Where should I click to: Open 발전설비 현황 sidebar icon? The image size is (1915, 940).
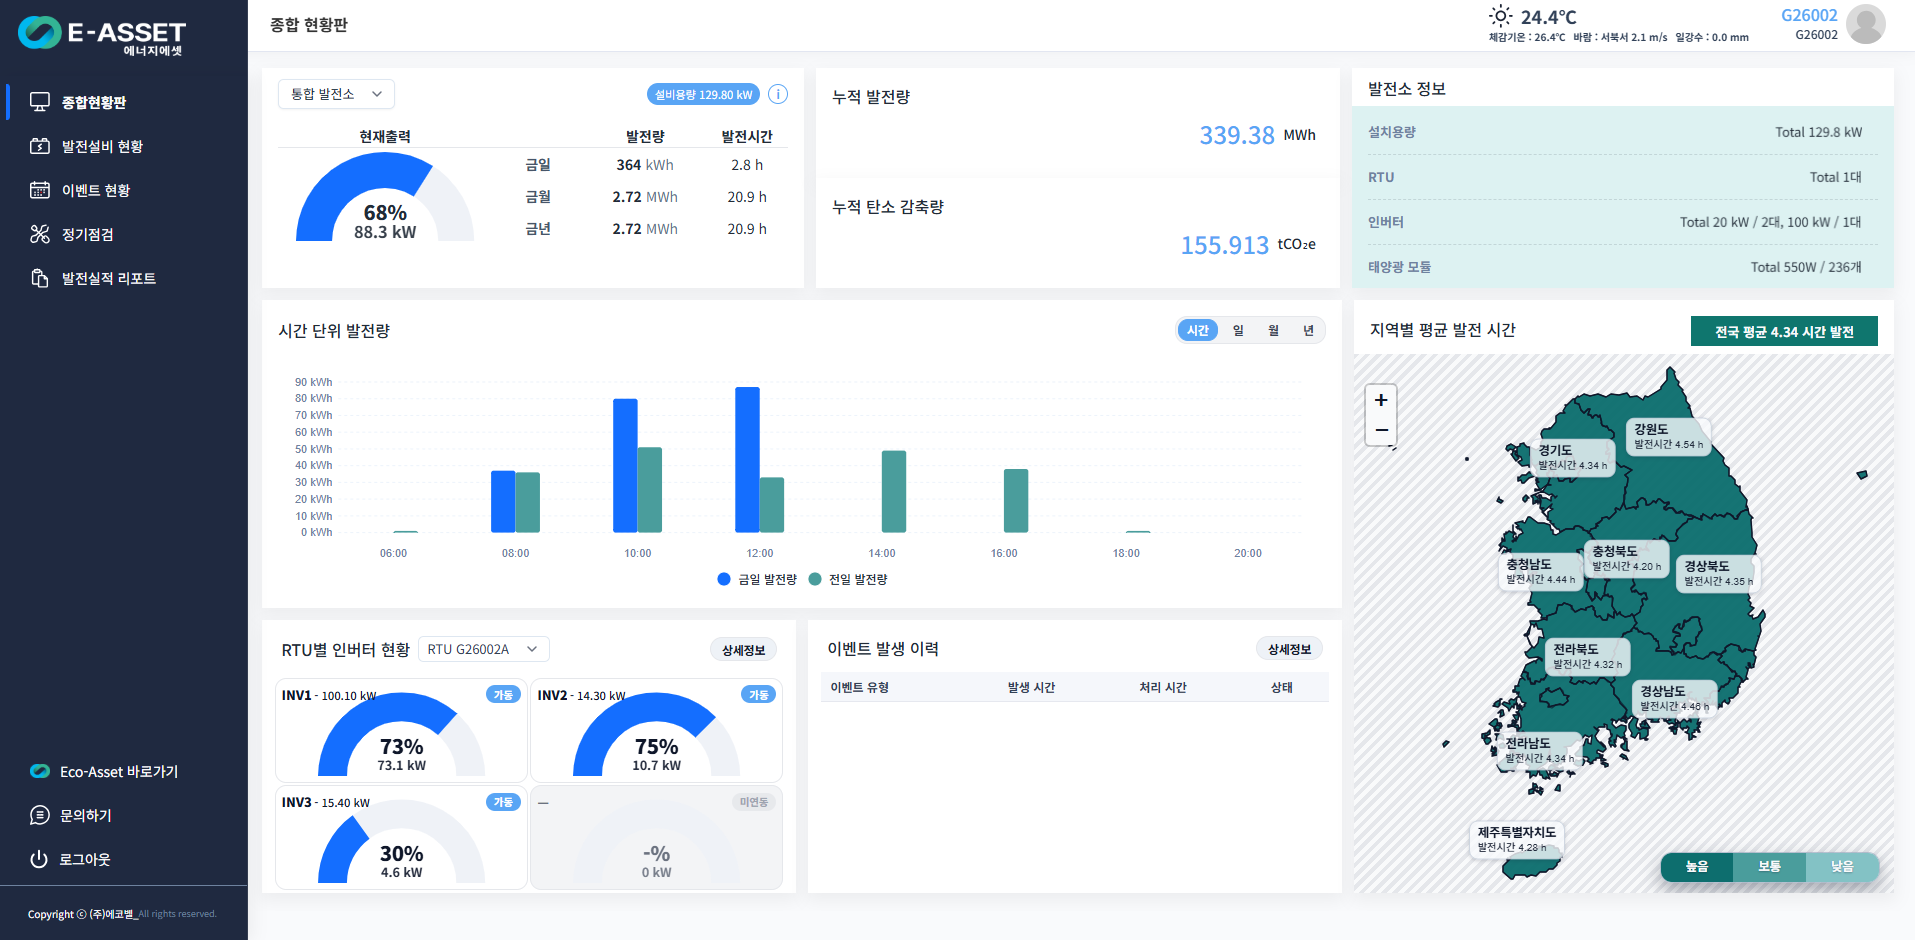coord(40,146)
